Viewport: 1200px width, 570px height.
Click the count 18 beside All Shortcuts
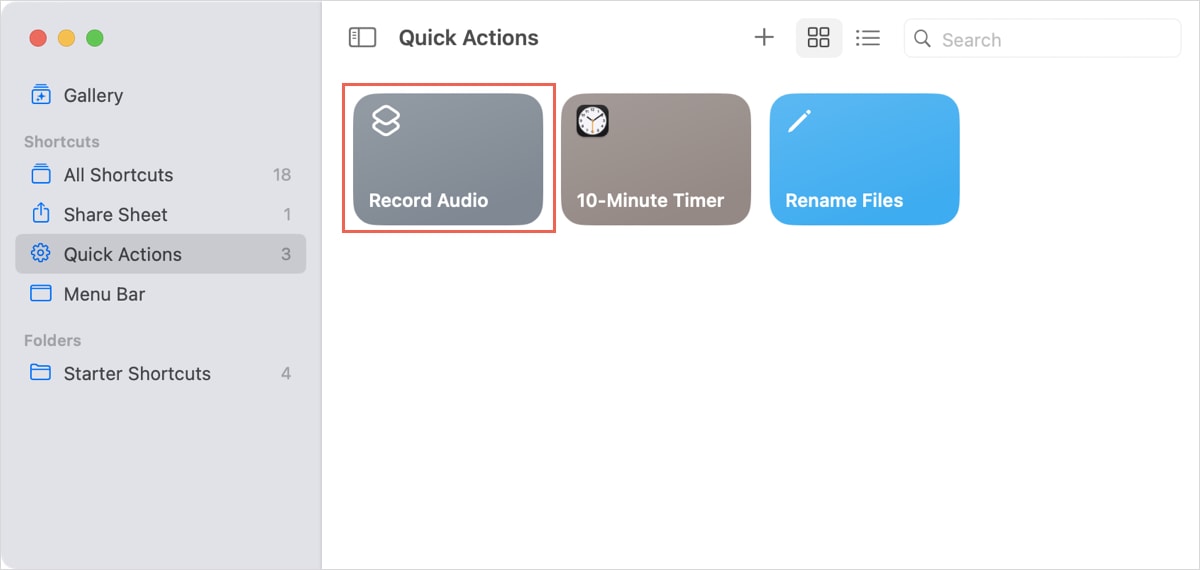point(282,174)
